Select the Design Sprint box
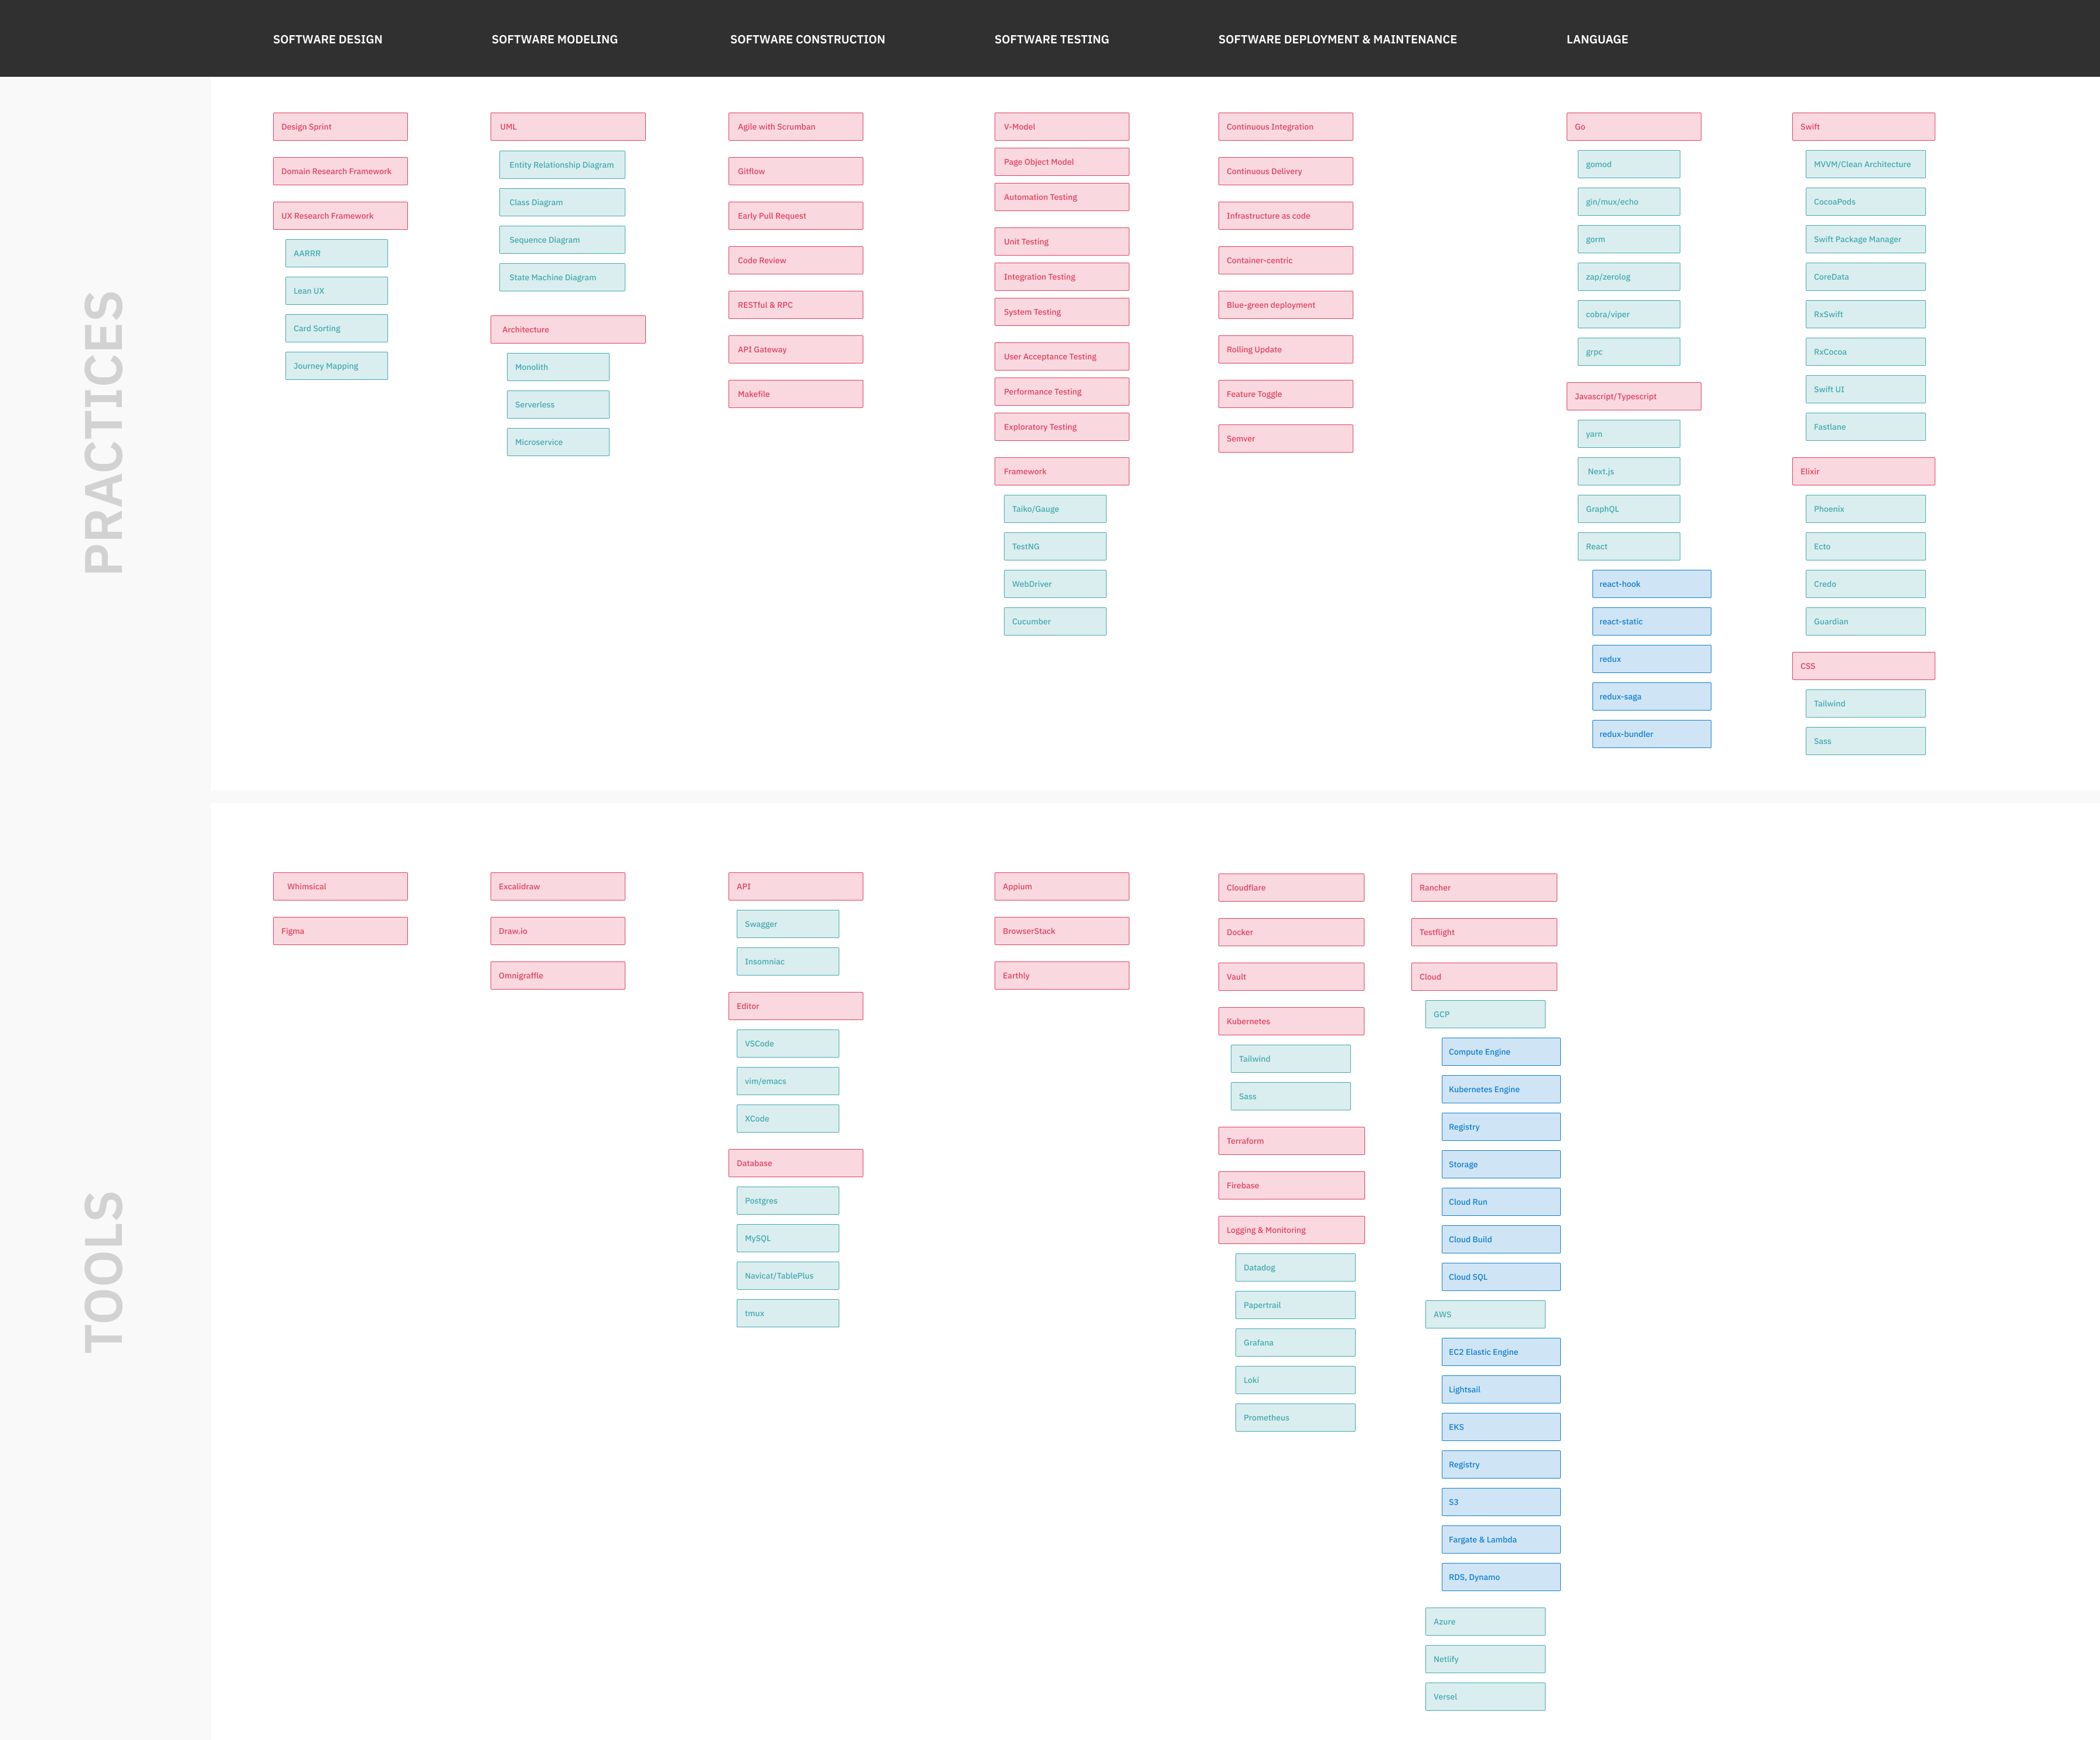The width and height of the screenshot is (2100, 1740). [340, 127]
